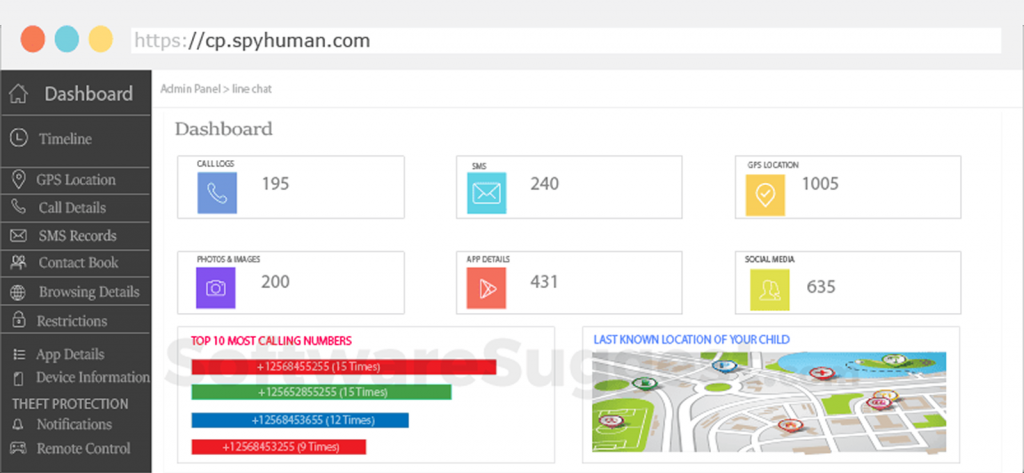This screenshot has width=1024, height=473.
Task: Go to Browsing Details in sidebar
Action: [88, 292]
